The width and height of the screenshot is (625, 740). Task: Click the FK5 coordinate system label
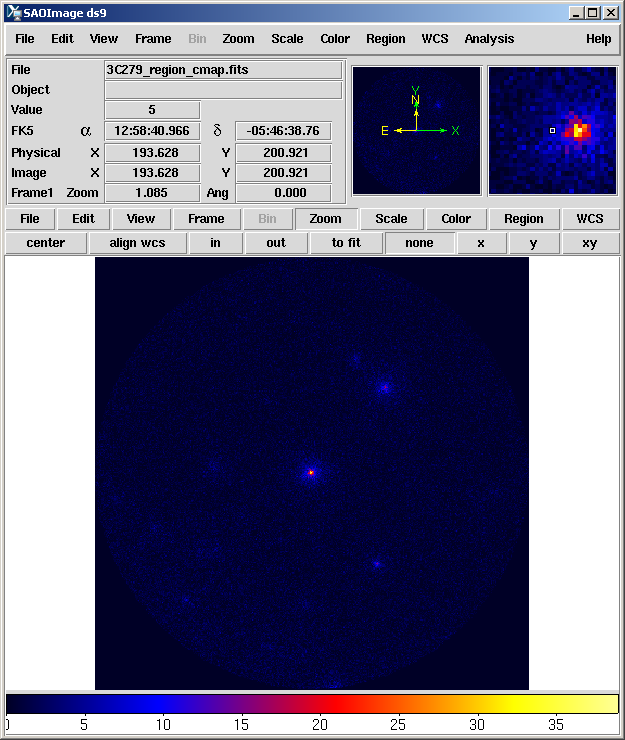[x=22, y=131]
